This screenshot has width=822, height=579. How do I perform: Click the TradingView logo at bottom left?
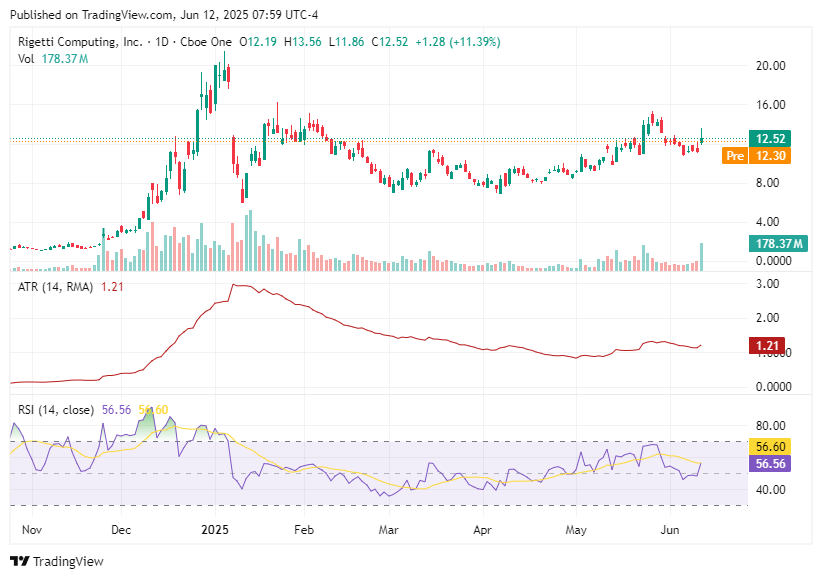(57, 561)
